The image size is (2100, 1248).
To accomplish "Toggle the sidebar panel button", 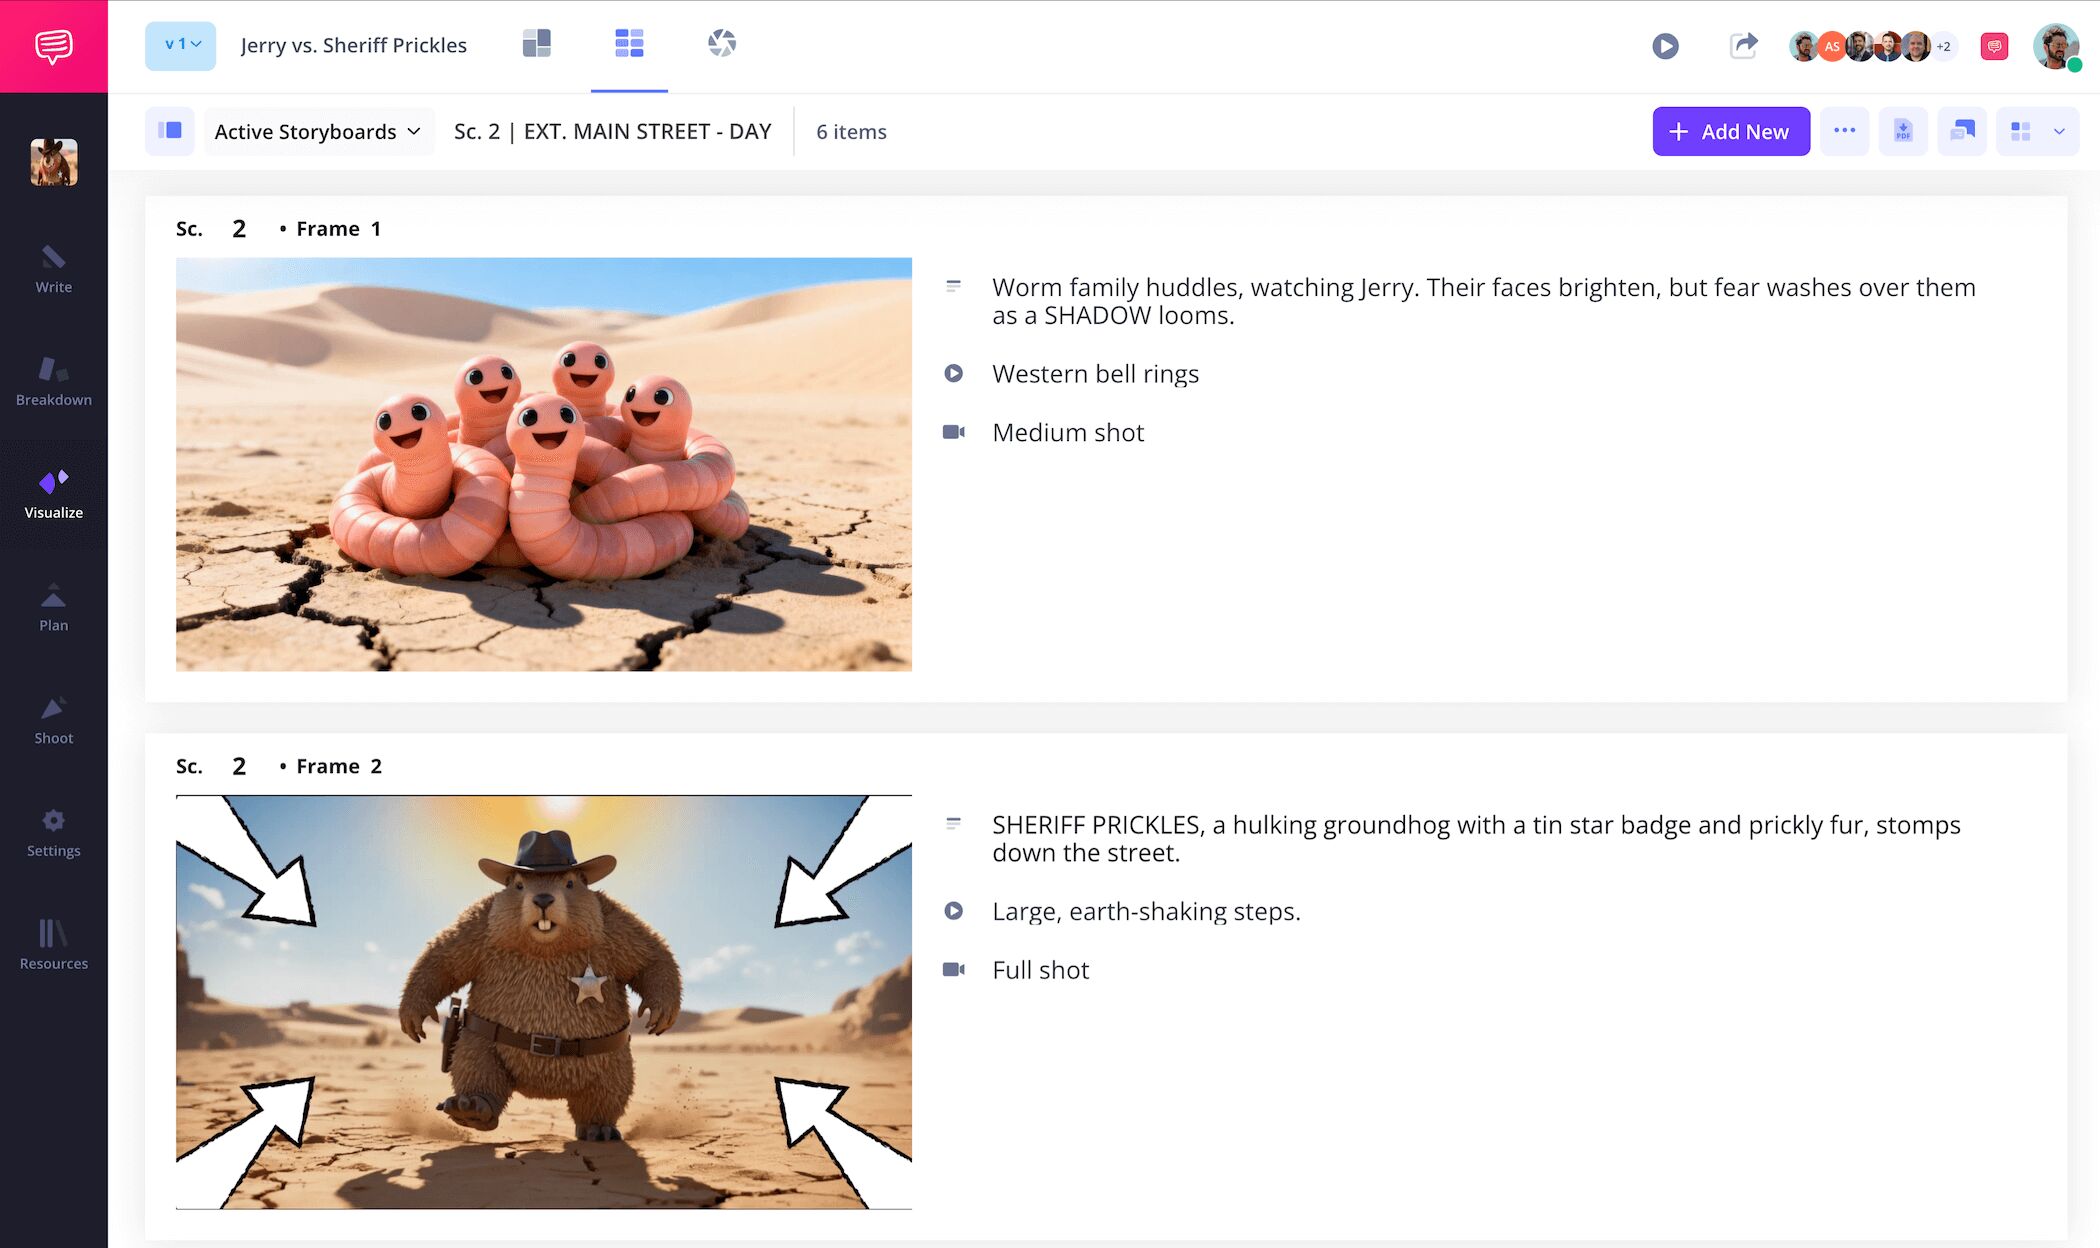I will pyautogui.click(x=170, y=131).
